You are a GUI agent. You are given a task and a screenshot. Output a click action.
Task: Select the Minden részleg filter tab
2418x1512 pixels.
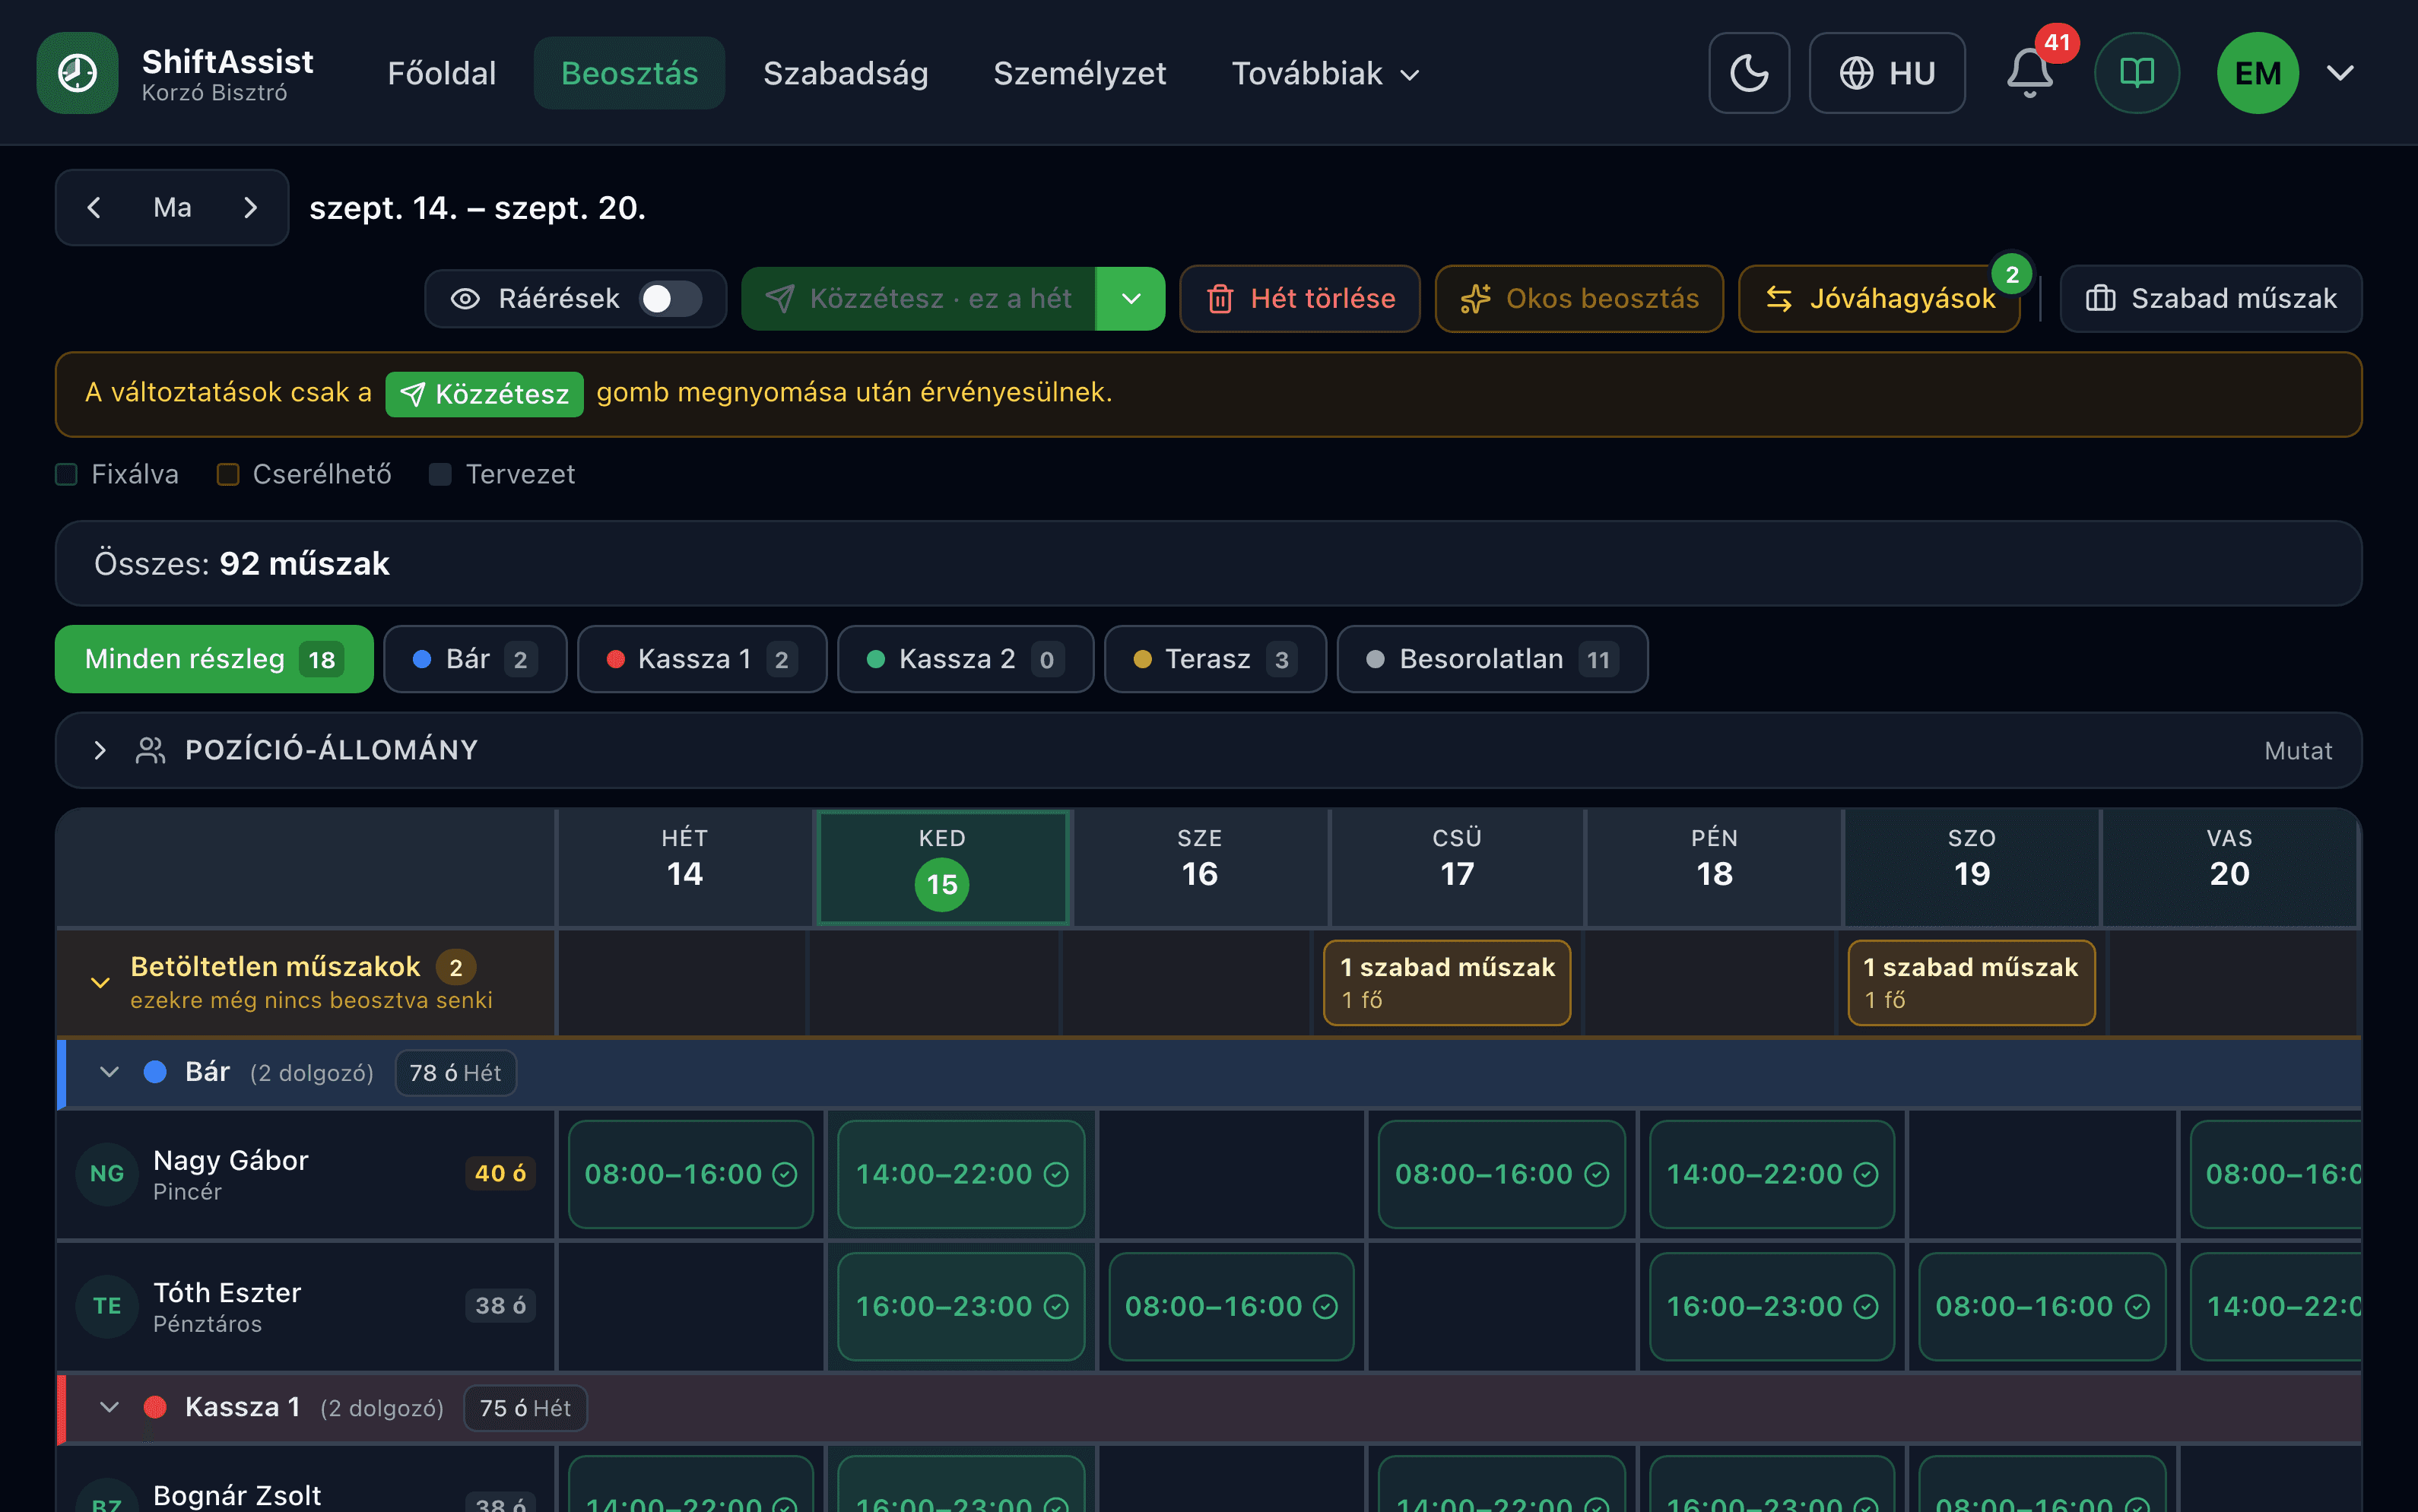tap(214, 659)
